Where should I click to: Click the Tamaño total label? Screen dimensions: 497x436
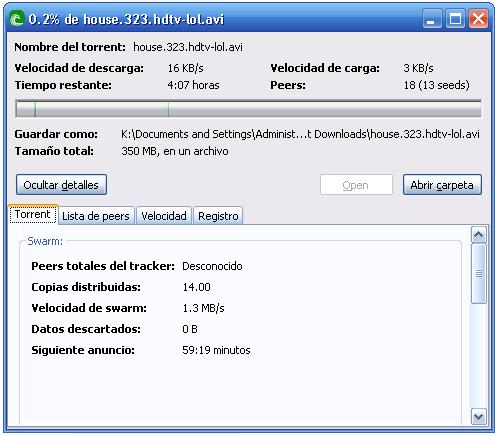[54, 151]
